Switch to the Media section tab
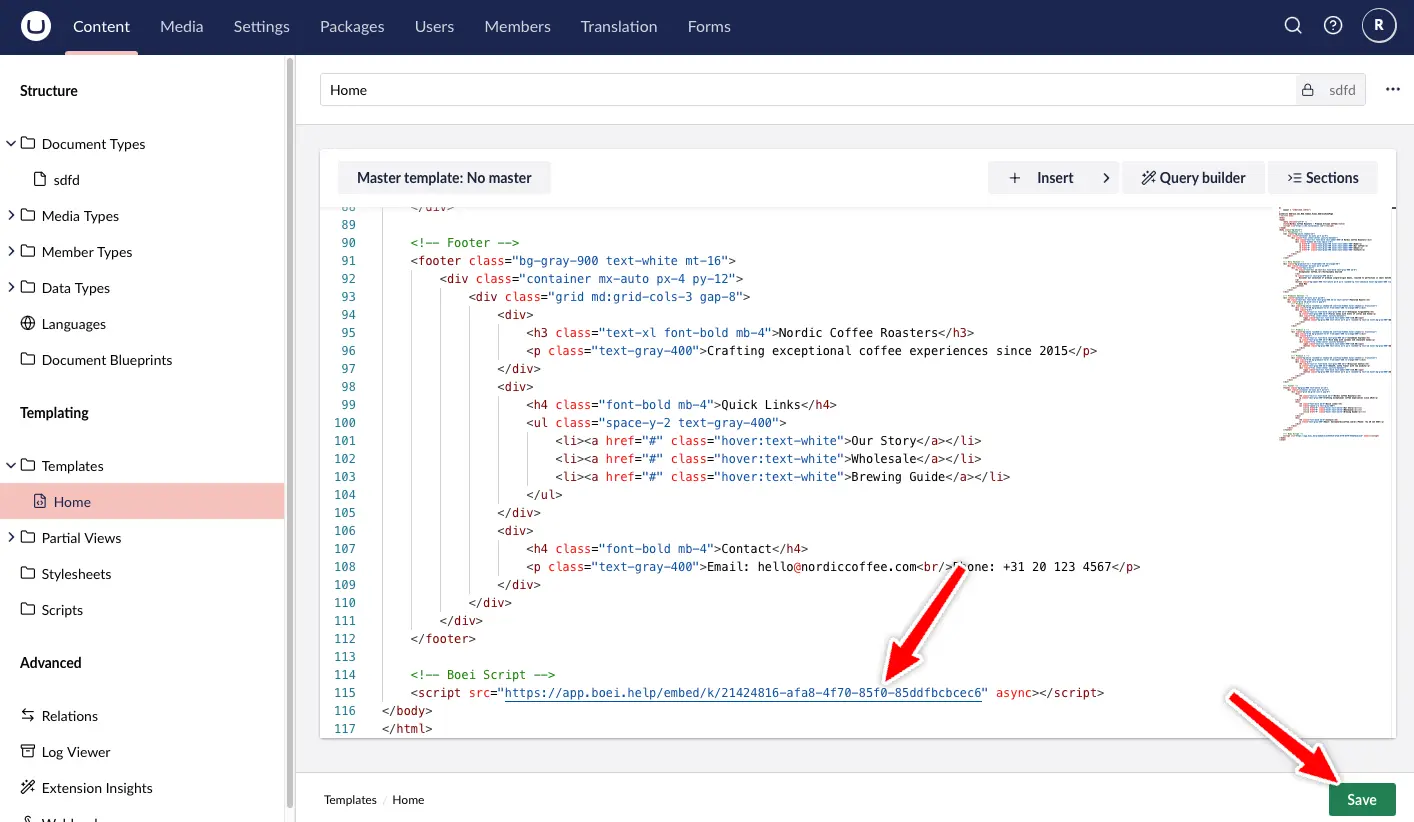This screenshot has width=1414, height=822. pyautogui.click(x=181, y=27)
